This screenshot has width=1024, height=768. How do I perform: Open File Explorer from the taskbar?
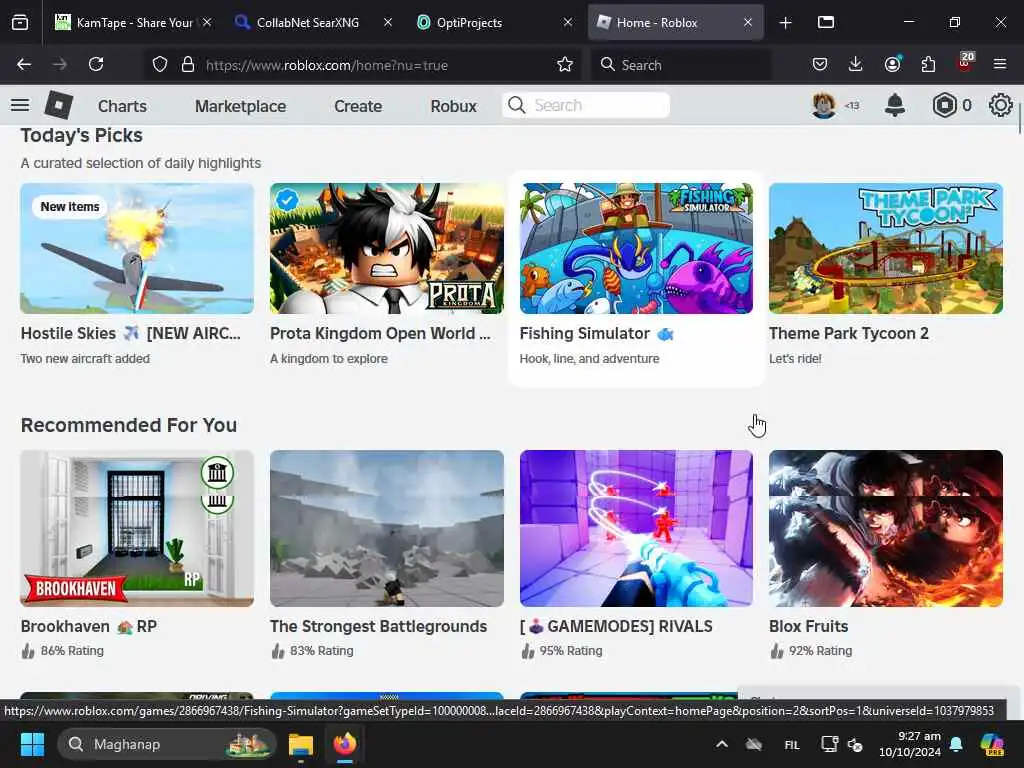tap(301, 744)
